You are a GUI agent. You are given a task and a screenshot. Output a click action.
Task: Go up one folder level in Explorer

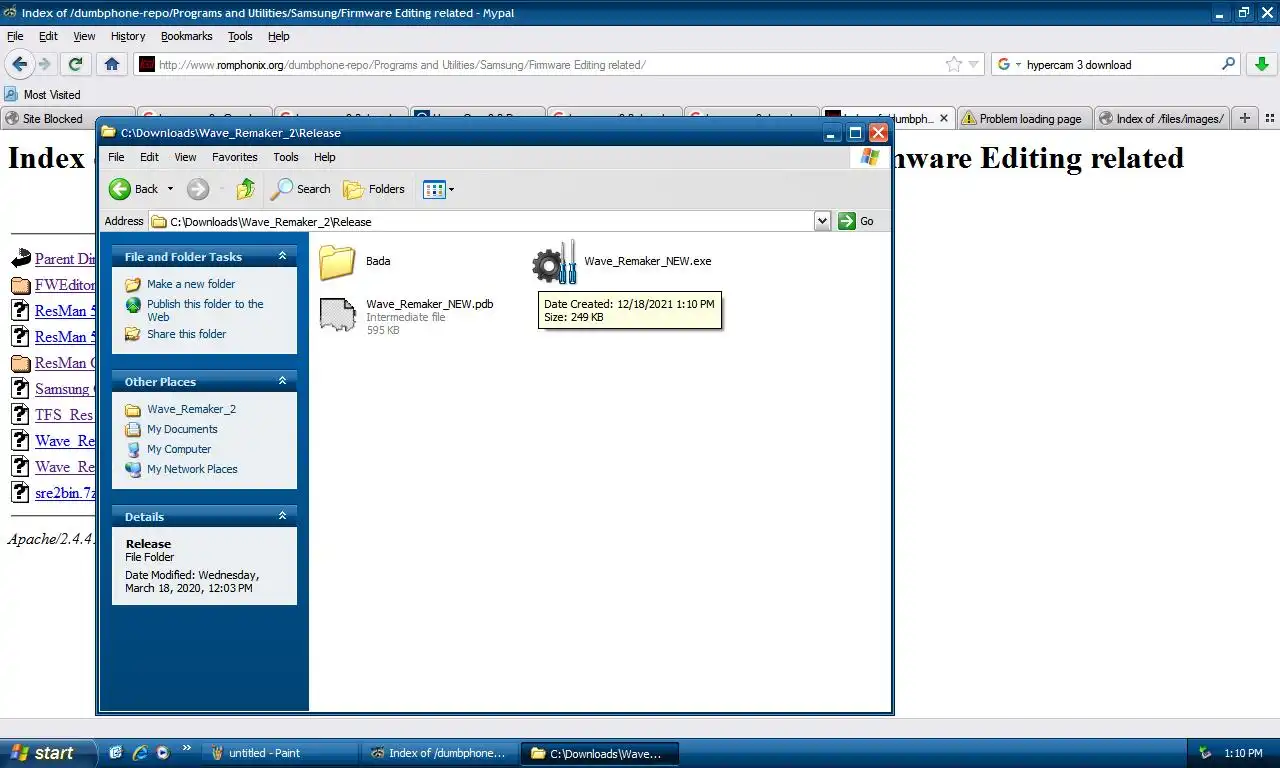pyautogui.click(x=245, y=189)
